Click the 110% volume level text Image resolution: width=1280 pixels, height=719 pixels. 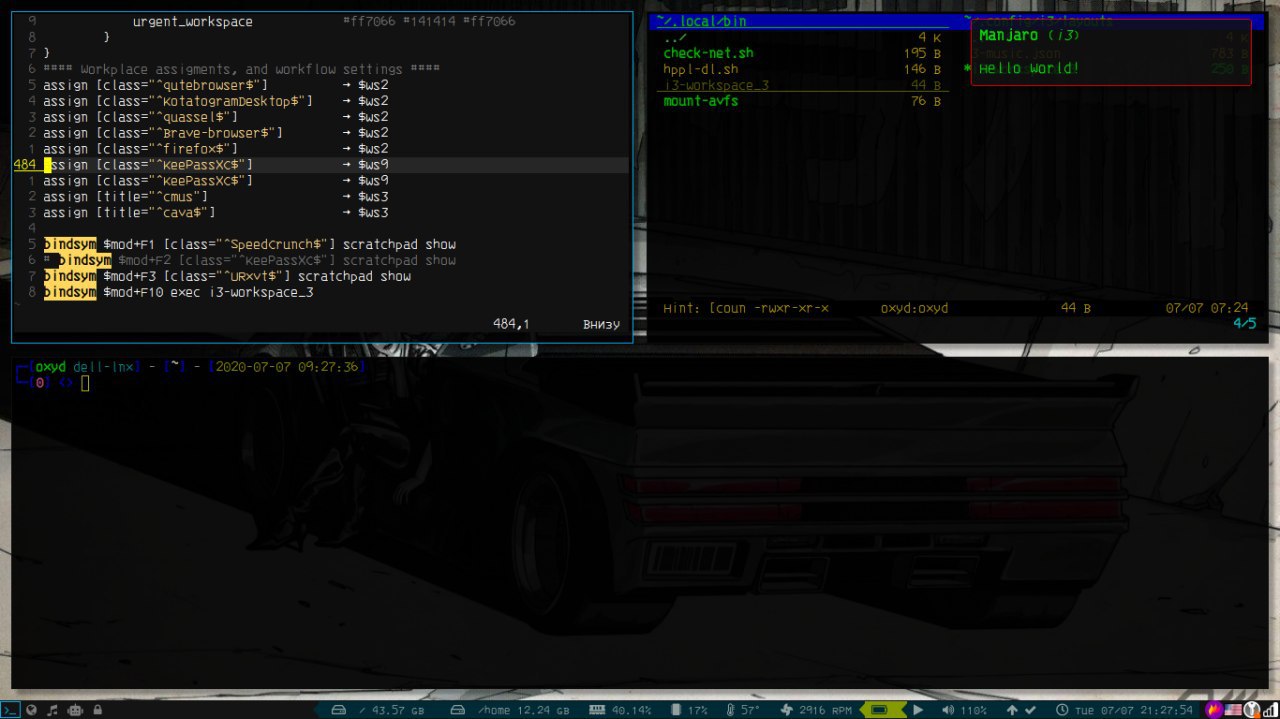click(x=974, y=710)
